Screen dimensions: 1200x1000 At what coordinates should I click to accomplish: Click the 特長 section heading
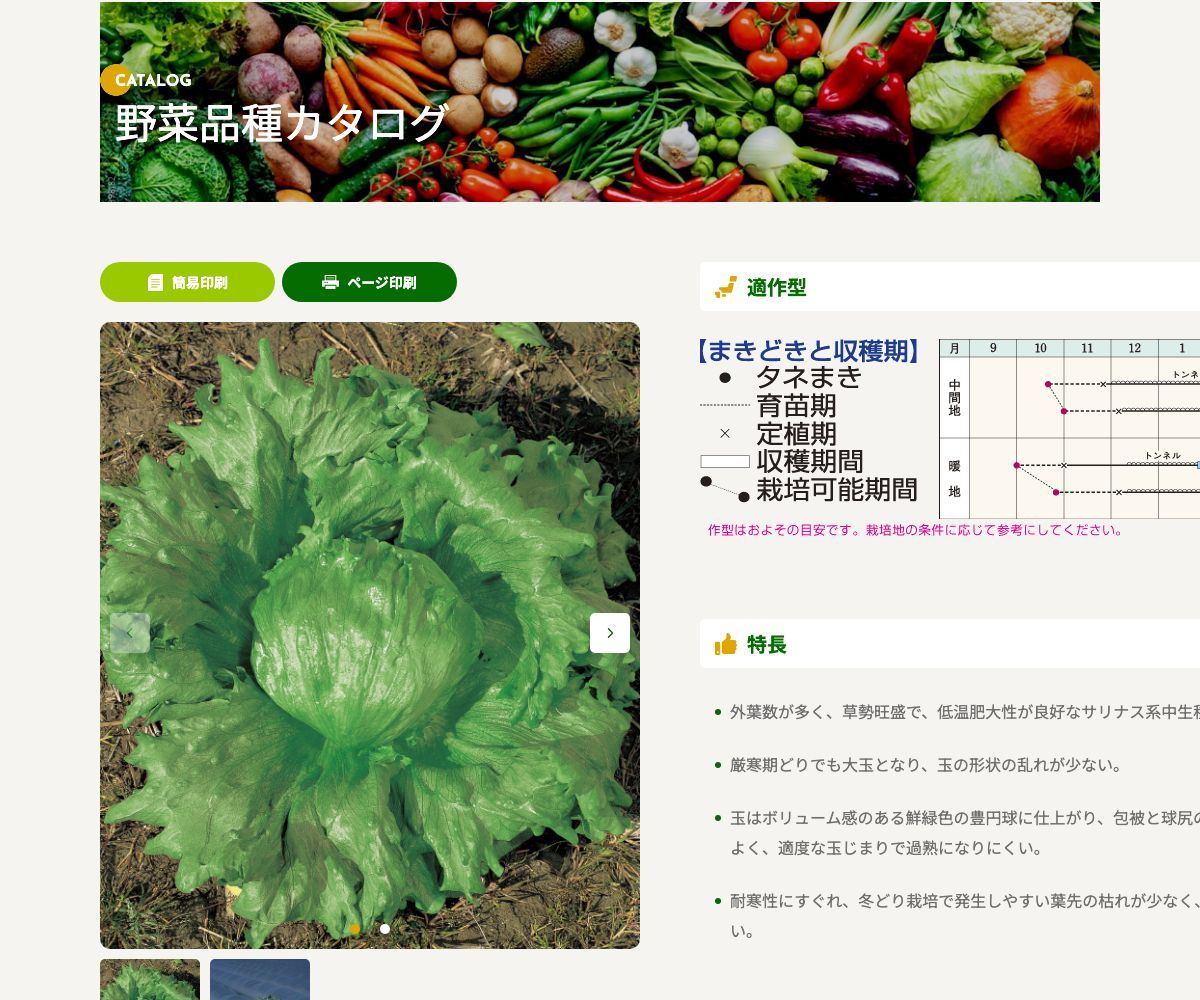767,645
